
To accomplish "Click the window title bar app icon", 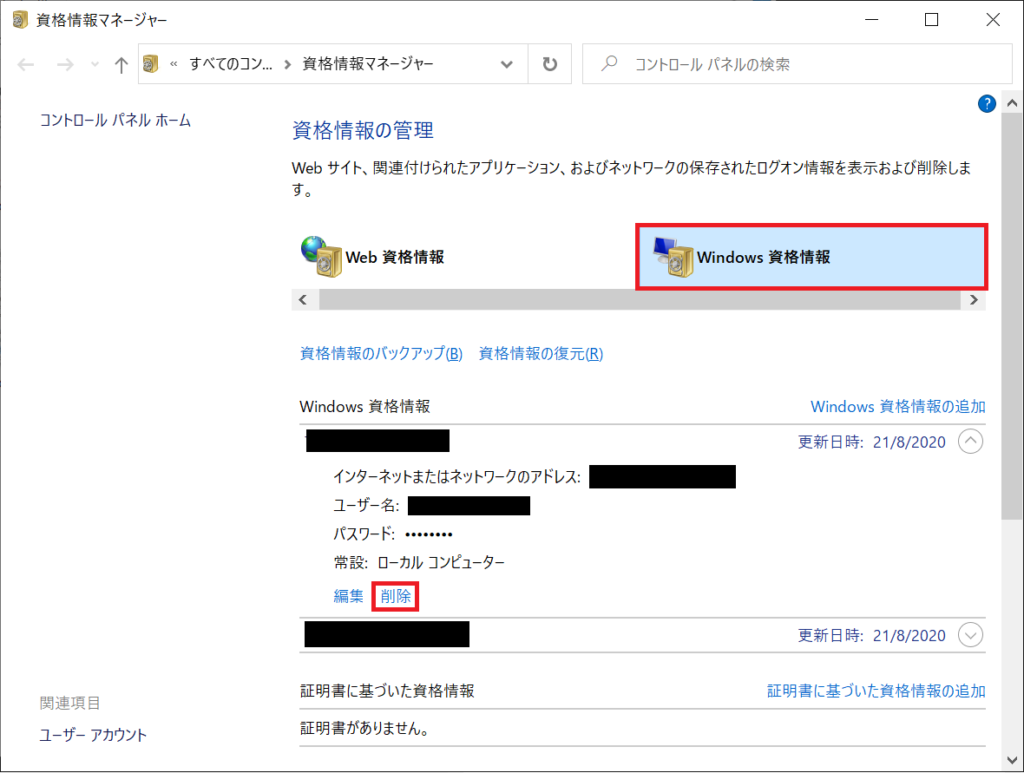I will point(20,20).
